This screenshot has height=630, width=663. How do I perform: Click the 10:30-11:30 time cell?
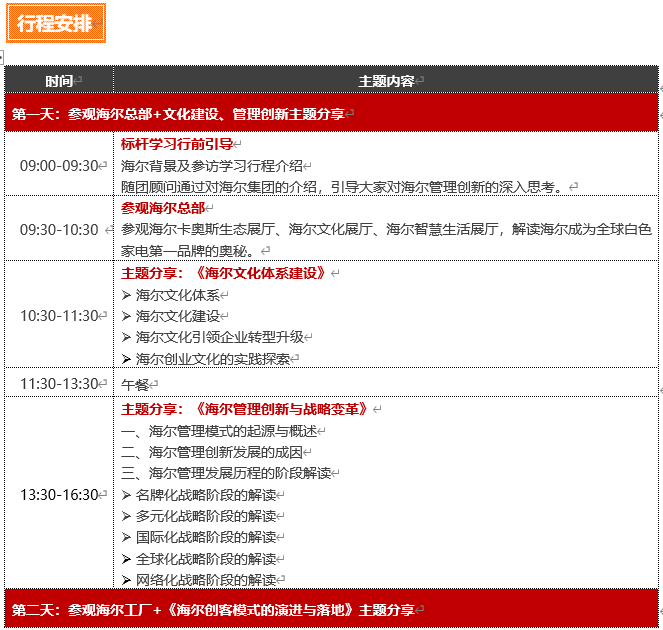[59, 316]
